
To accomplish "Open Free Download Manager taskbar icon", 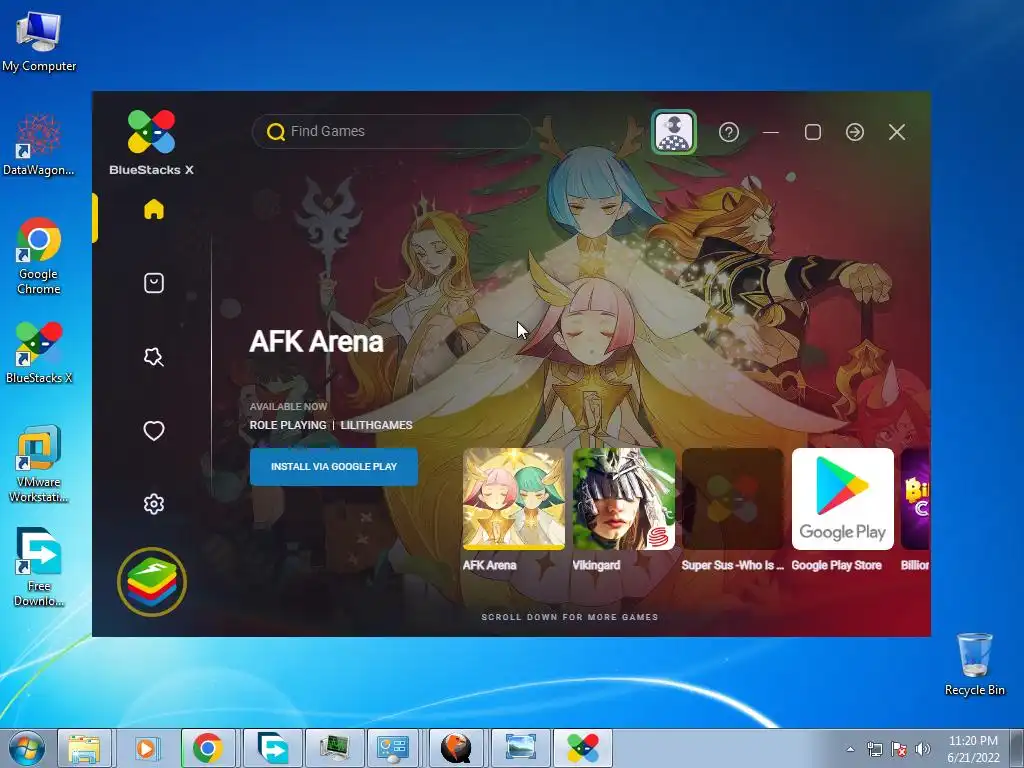I will coord(272,748).
